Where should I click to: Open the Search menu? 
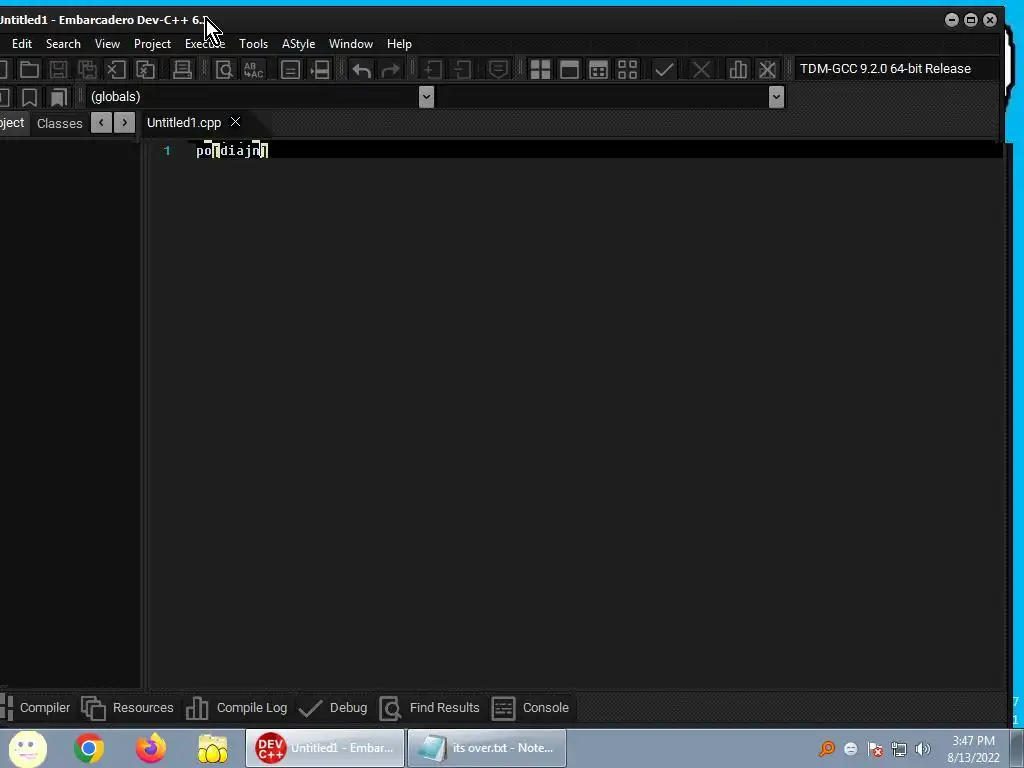63,44
